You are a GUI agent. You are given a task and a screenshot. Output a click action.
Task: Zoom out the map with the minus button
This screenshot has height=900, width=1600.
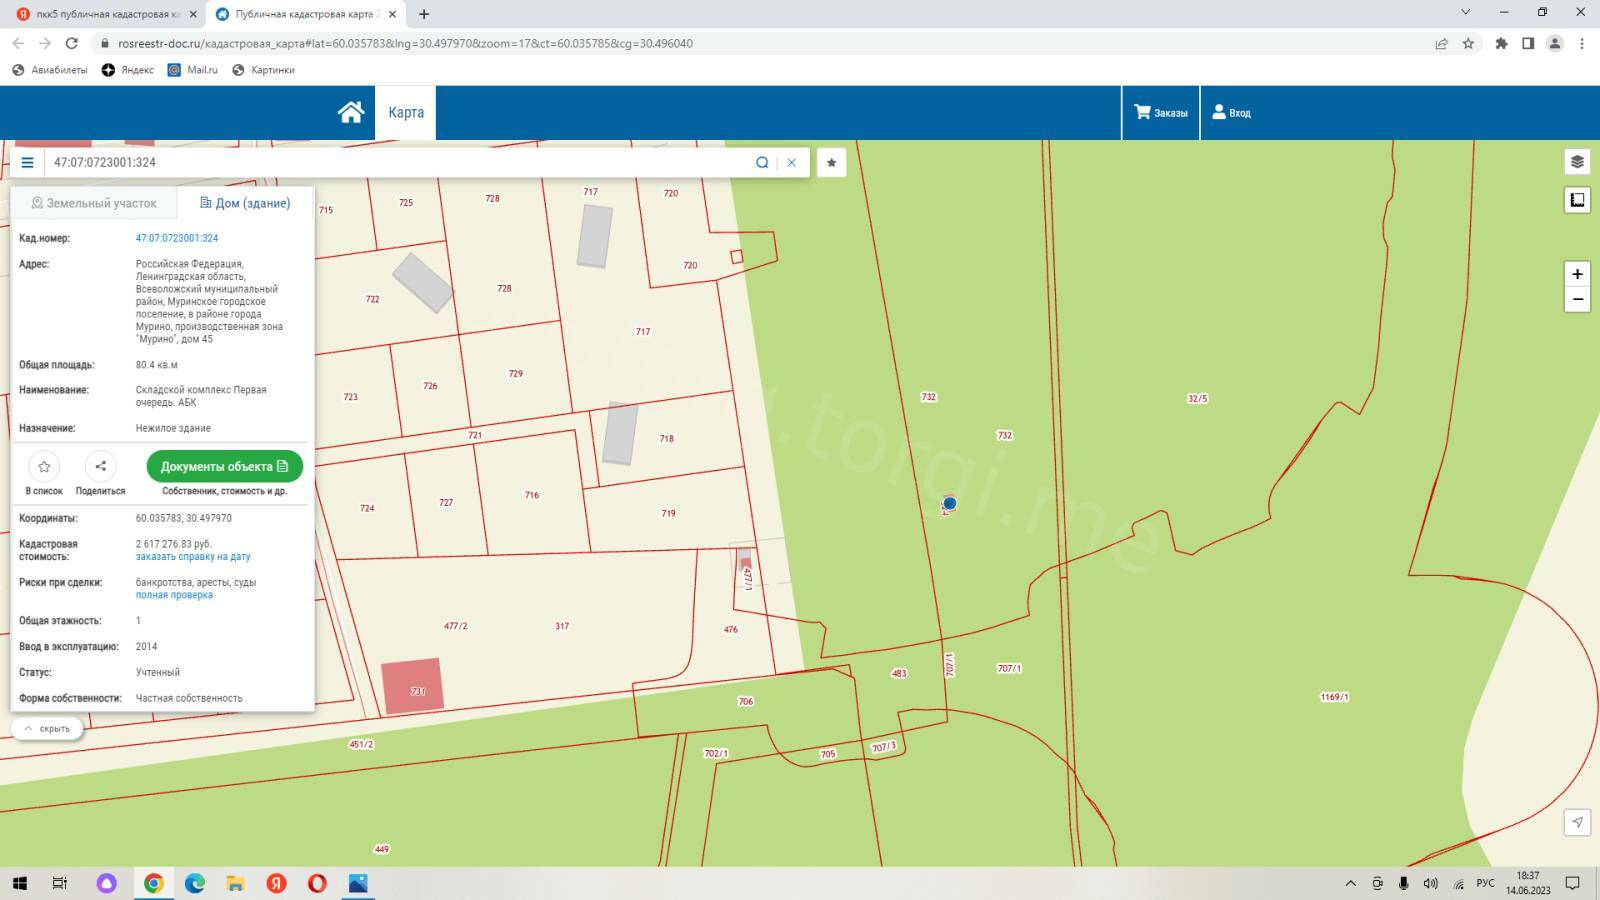point(1577,299)
